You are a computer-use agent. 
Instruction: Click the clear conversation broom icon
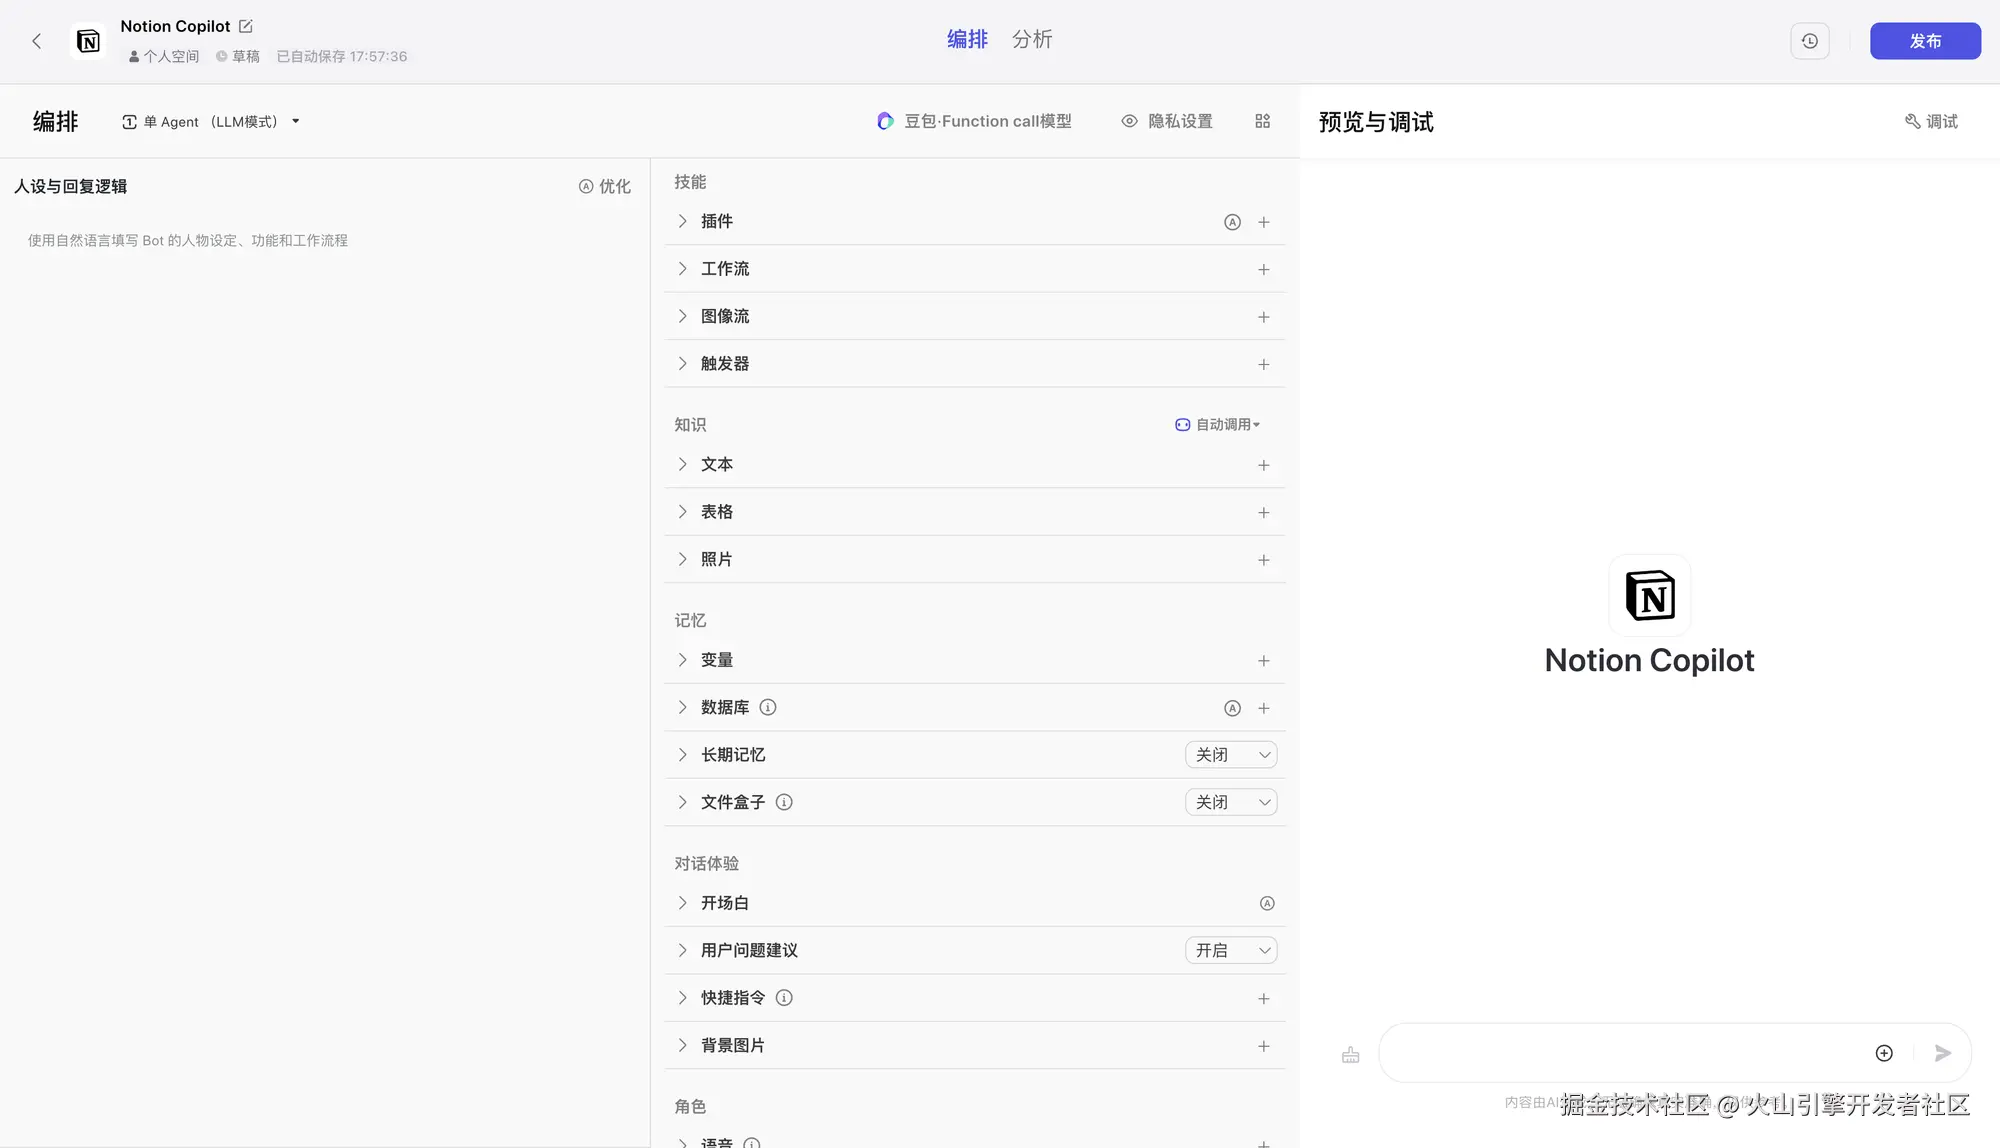tap(1350, 1054)
